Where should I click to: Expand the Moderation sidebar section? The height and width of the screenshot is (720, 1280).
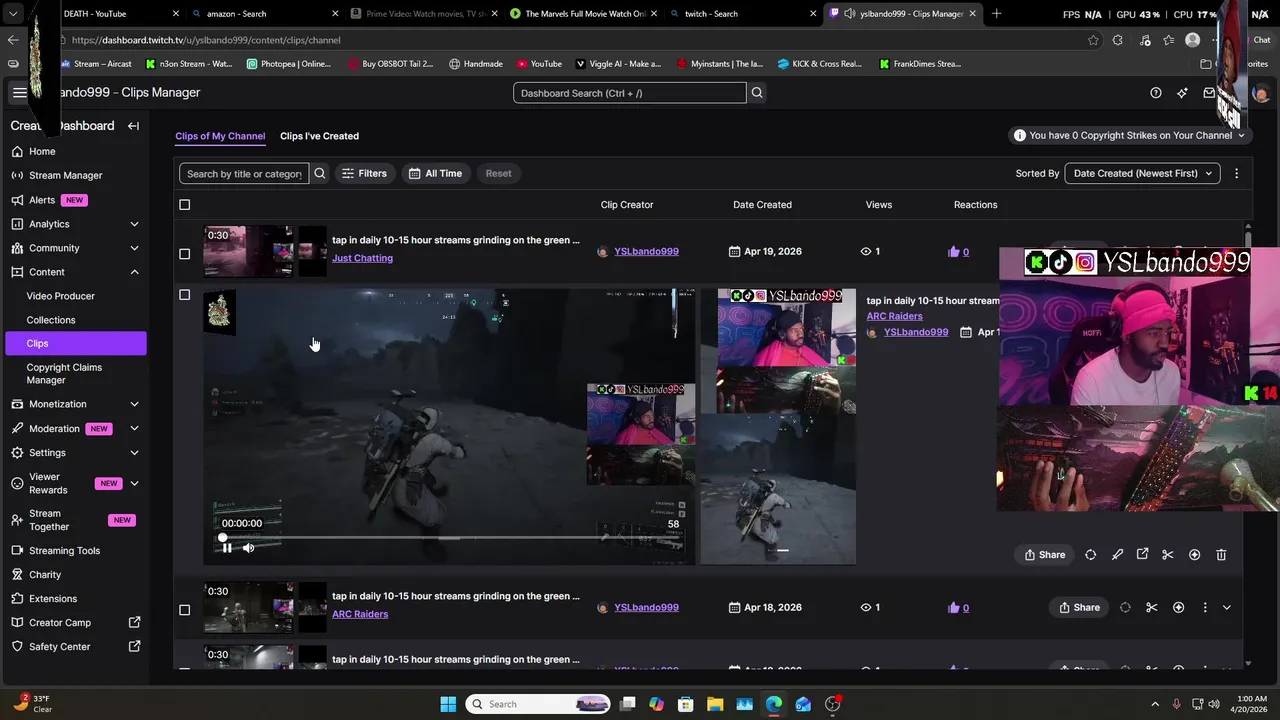pos(134,429)
